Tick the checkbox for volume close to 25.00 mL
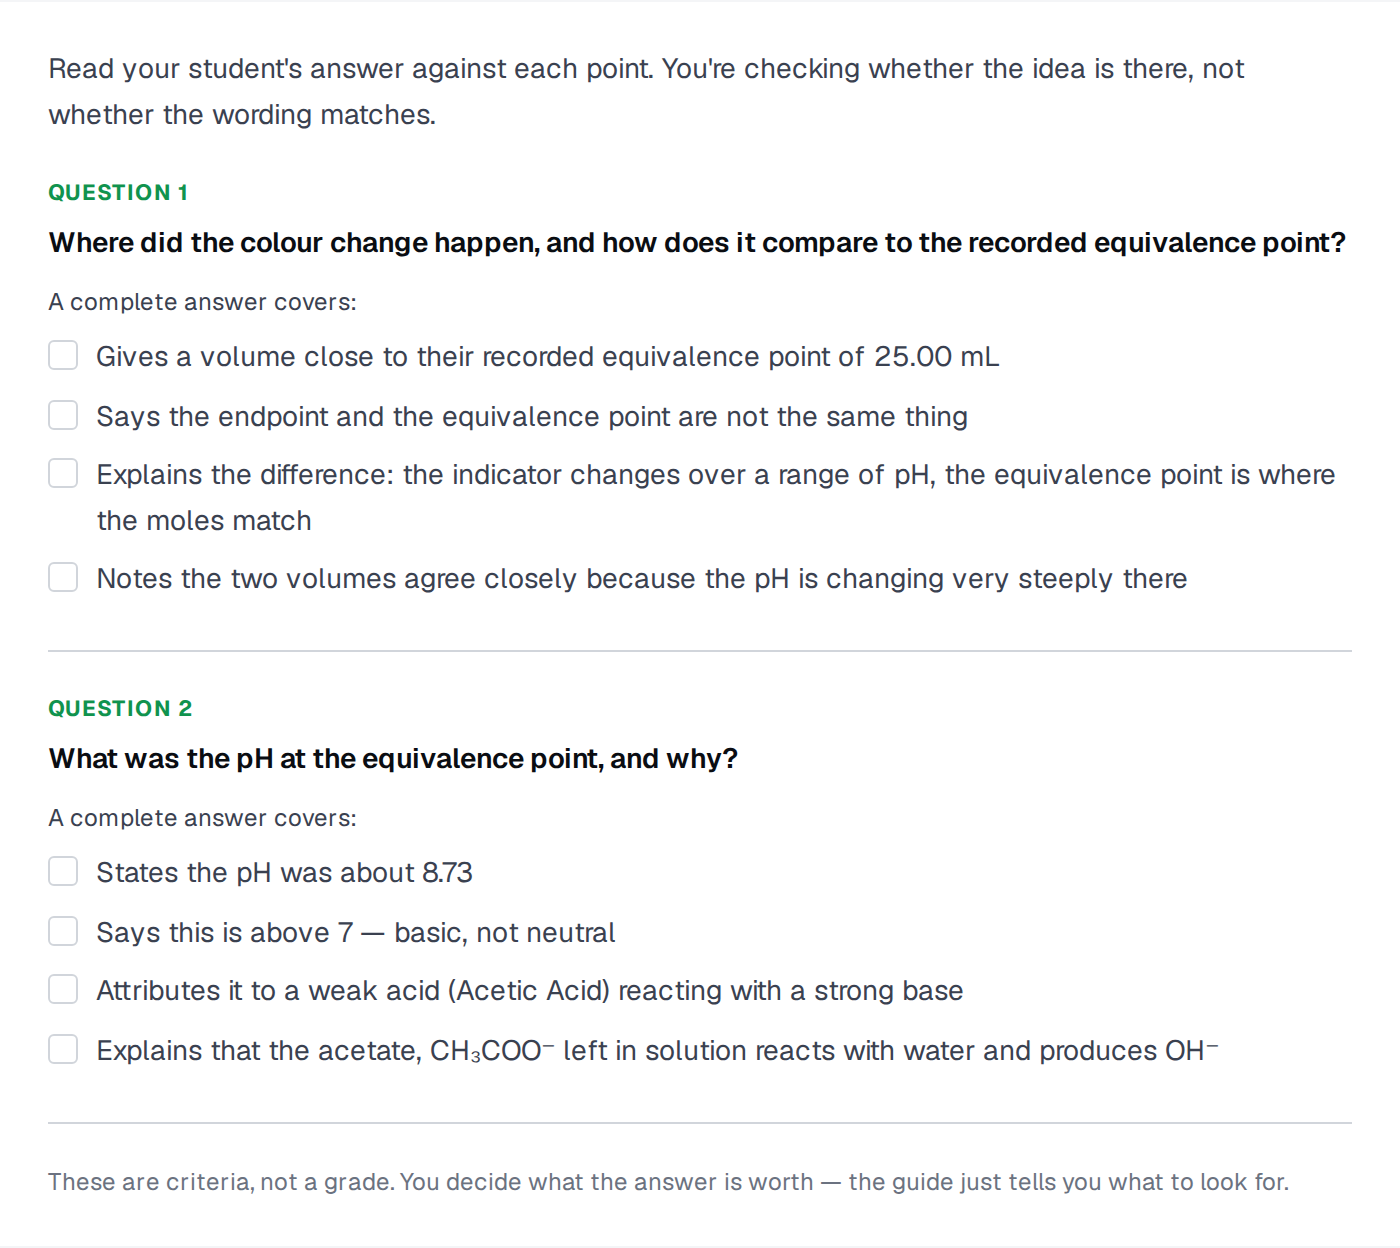This screenshot has width=1400, height=1248. click(63, 355)
